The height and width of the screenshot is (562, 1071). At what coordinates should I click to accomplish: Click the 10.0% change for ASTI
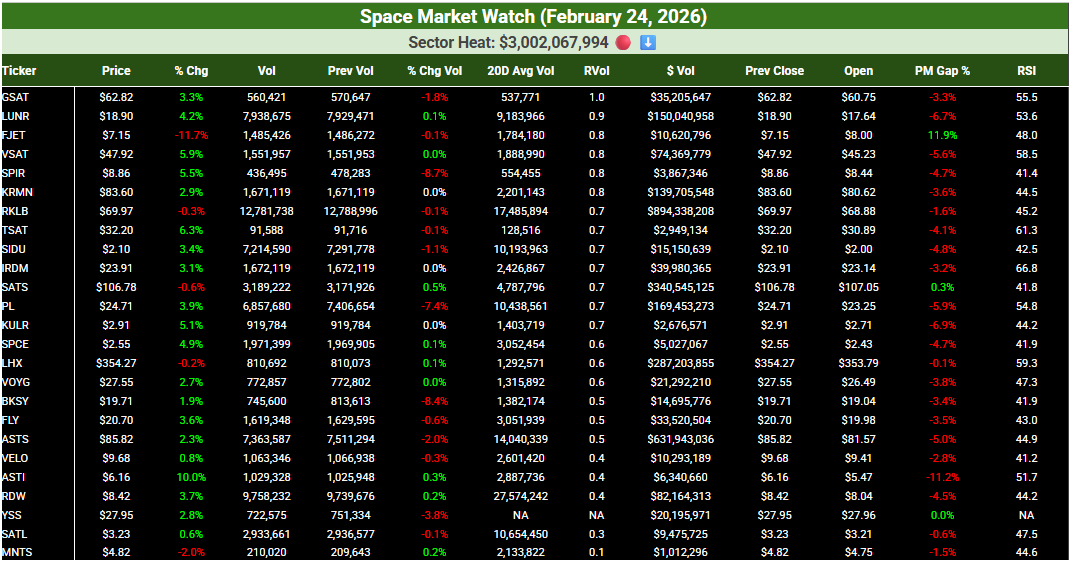(191, 477)
